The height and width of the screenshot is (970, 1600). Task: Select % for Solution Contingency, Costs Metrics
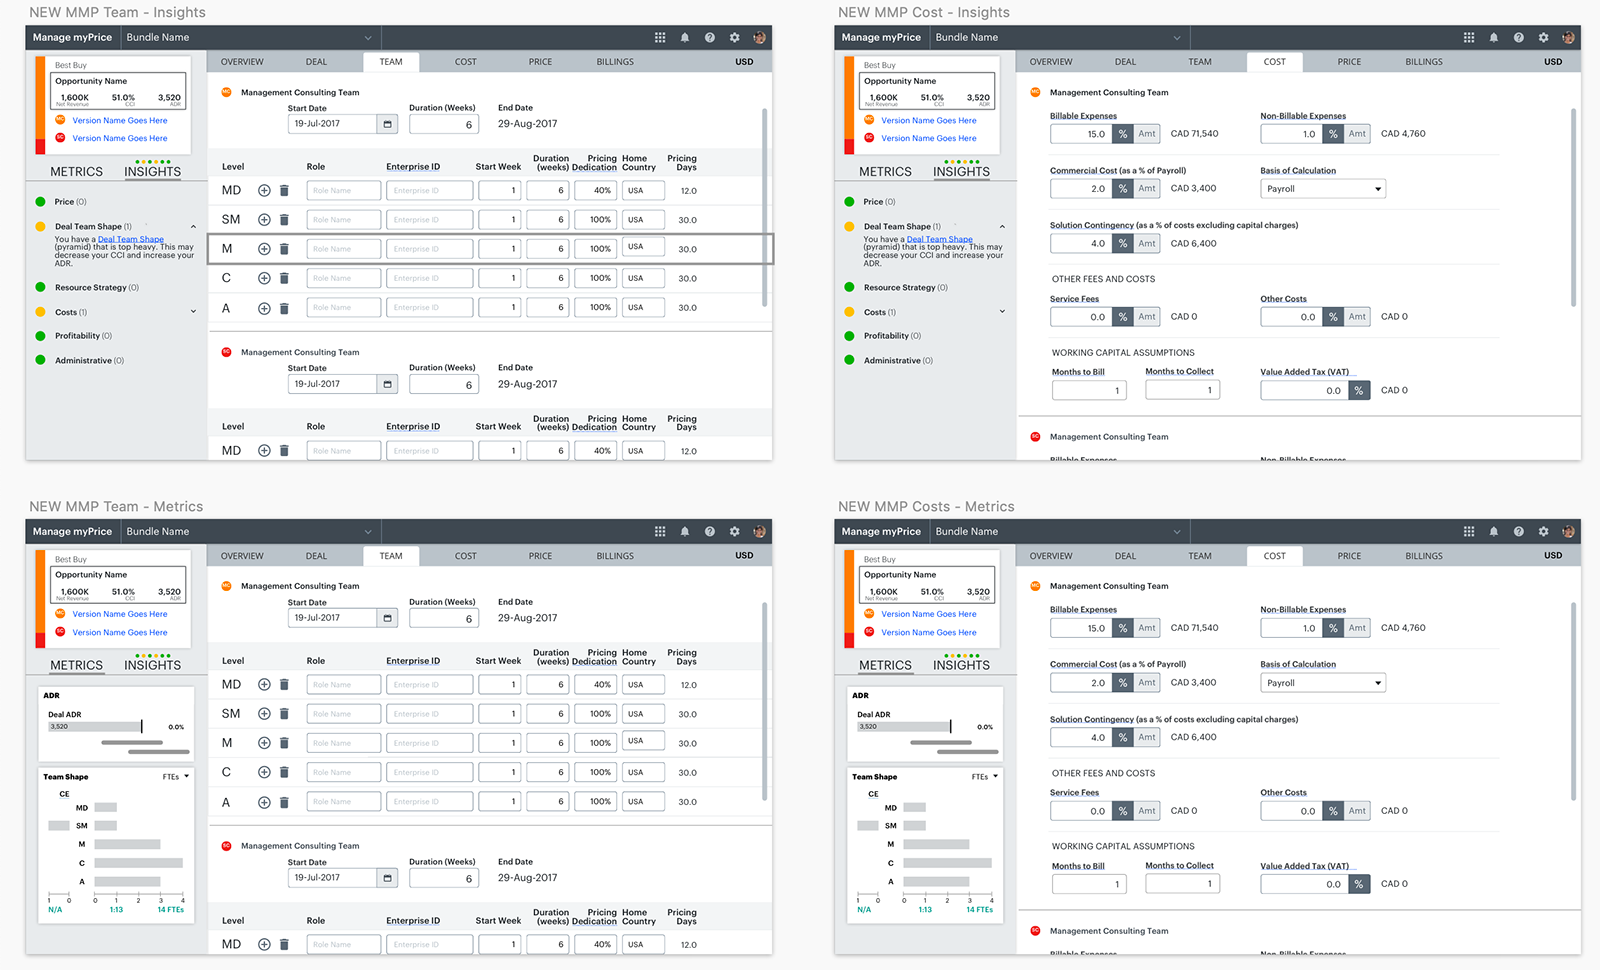pos(1123,737)
